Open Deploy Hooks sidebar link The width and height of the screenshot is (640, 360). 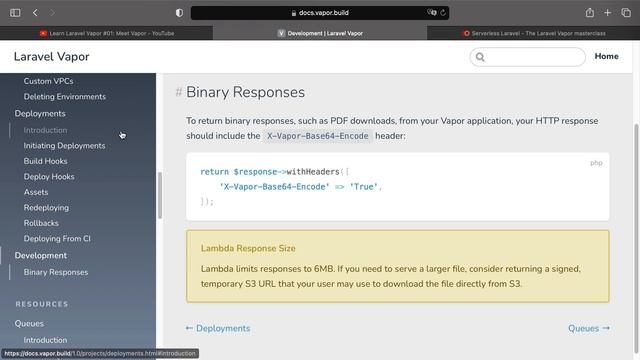[x=49, y=176]
